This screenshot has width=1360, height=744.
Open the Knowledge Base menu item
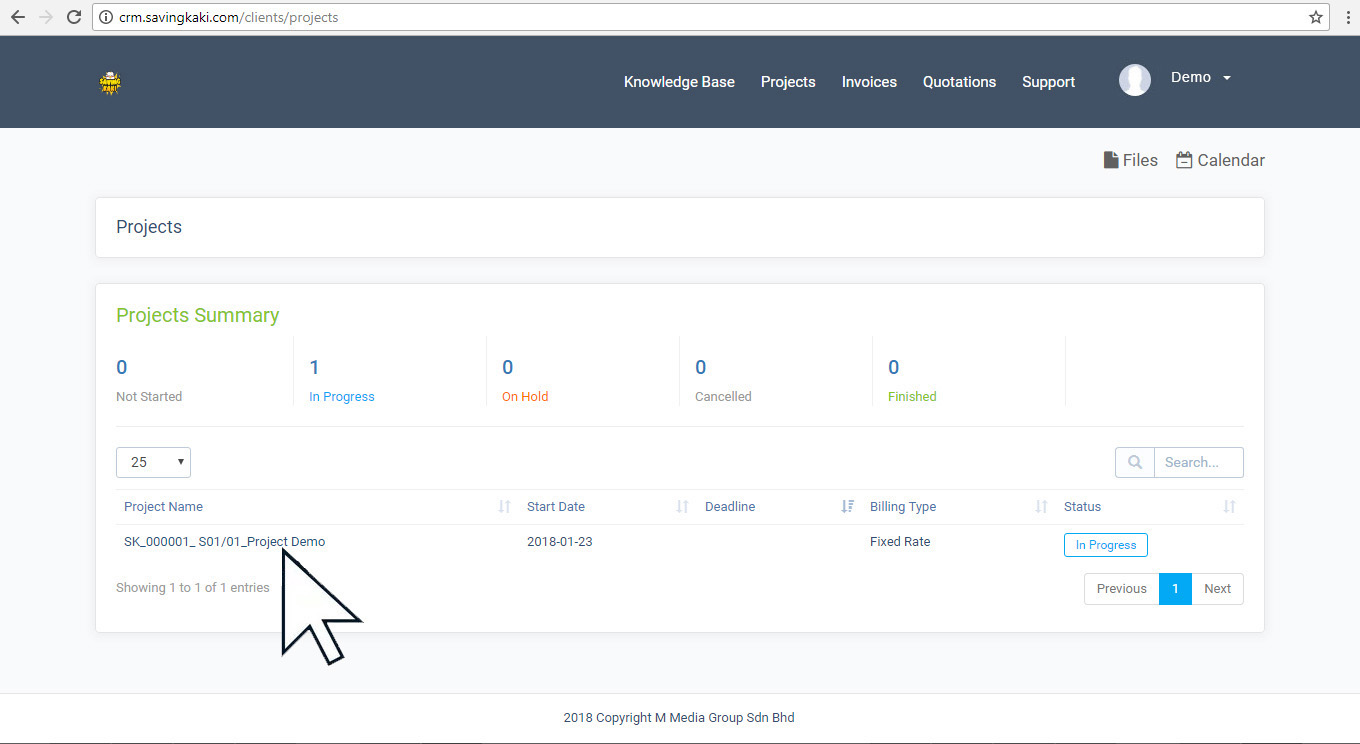click(x=679, y=82)
